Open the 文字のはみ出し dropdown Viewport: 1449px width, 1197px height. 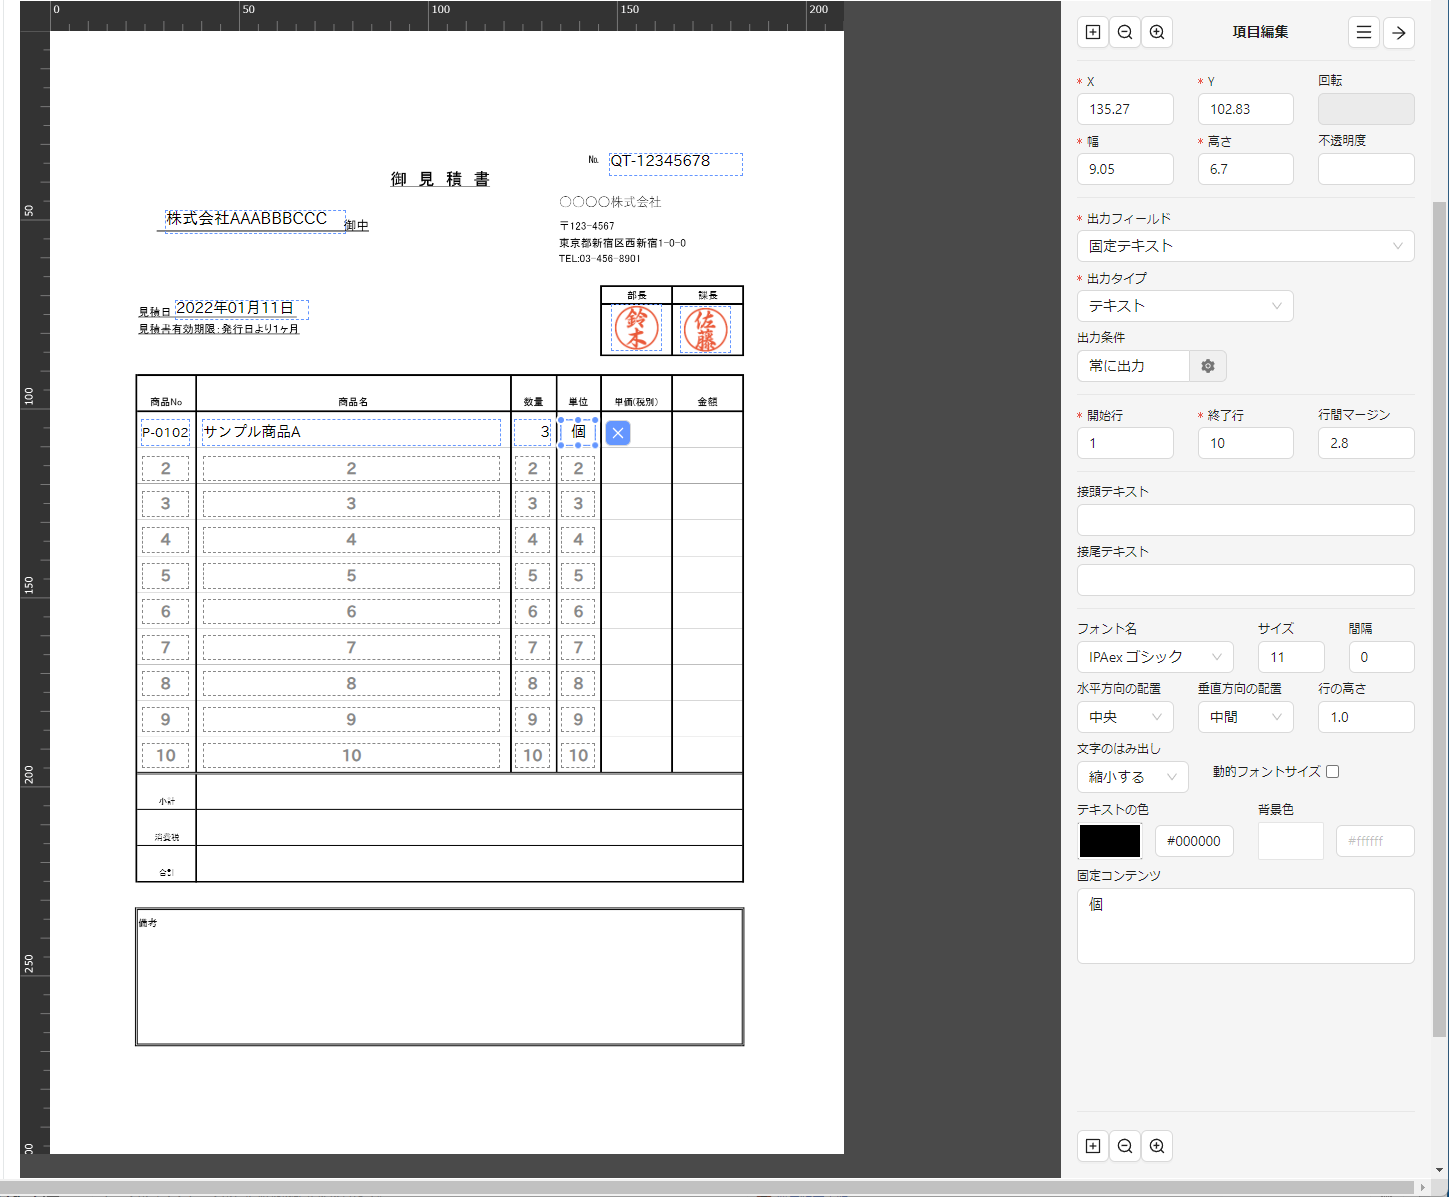(x=1132, y=777)
